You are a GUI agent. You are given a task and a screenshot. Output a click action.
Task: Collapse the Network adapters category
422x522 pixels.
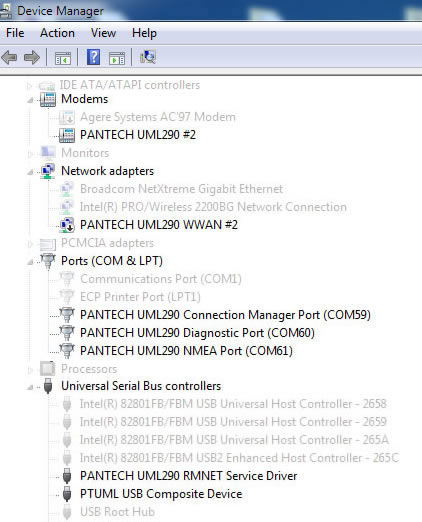(x=30, y=172)
